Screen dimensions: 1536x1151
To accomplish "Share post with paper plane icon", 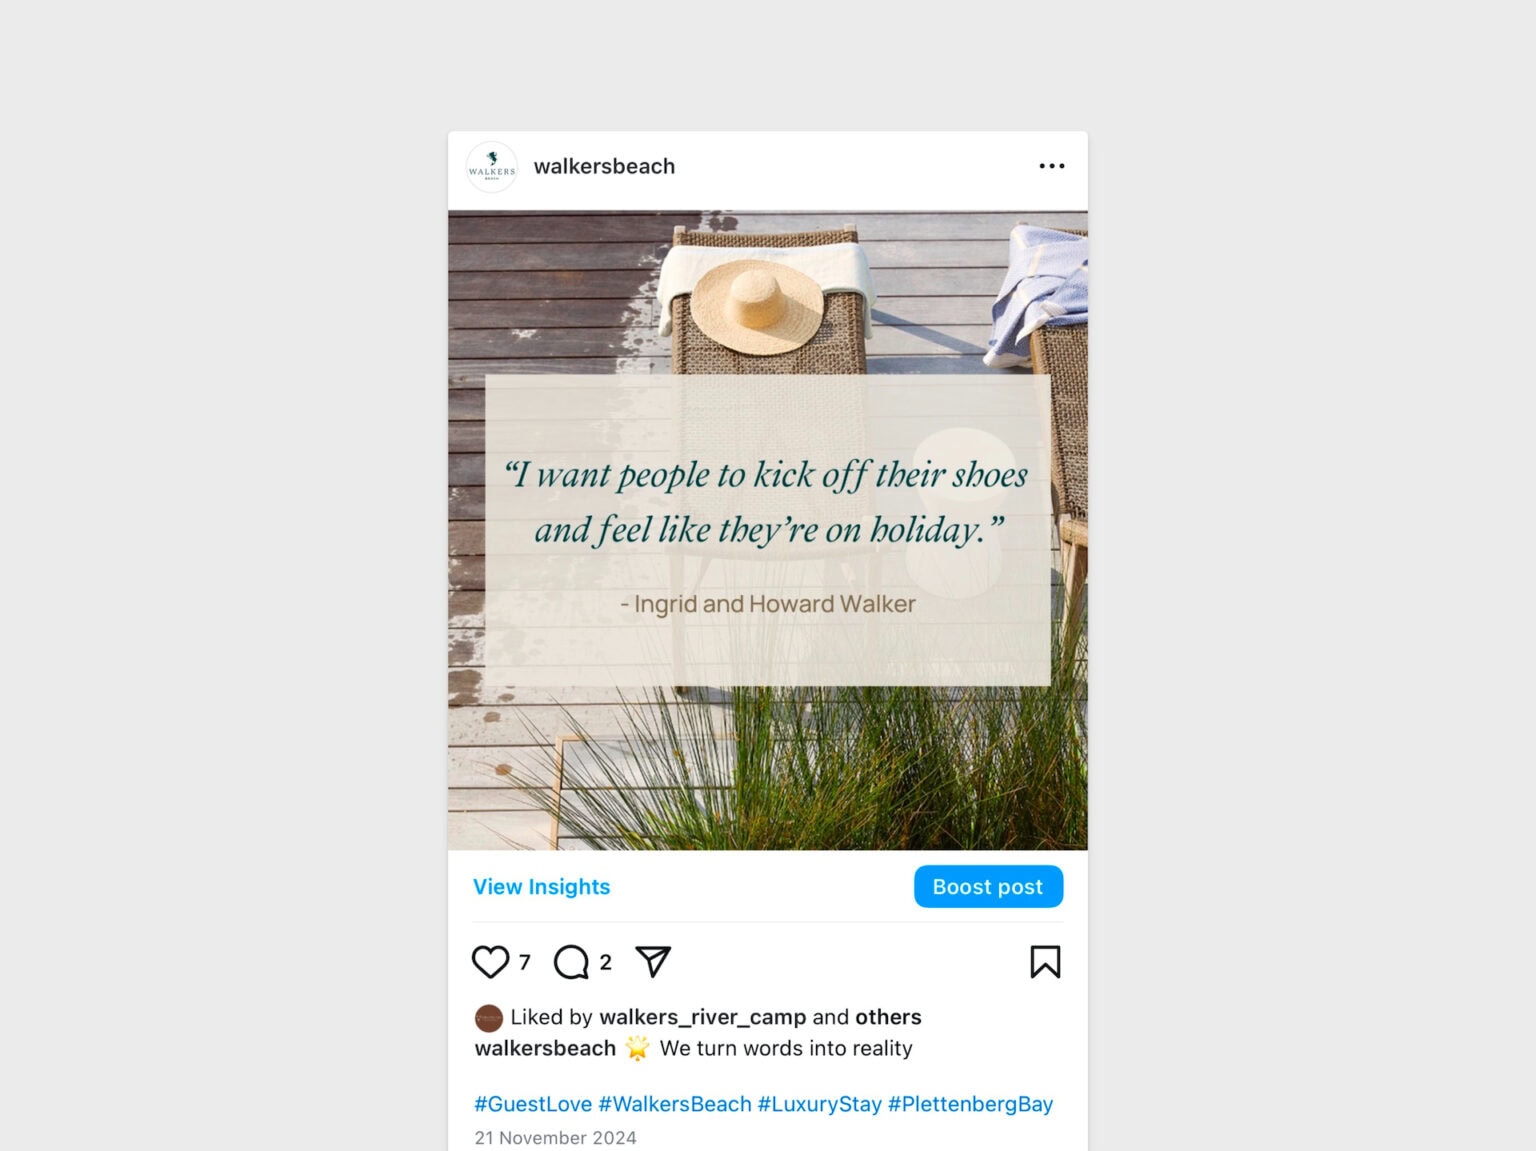I will 653,961.
